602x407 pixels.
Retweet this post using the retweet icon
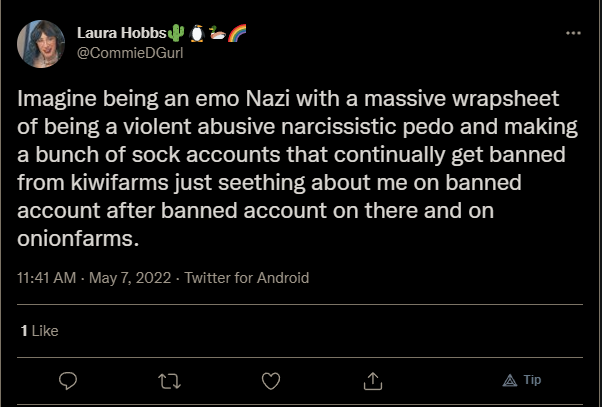click(169, 380)
